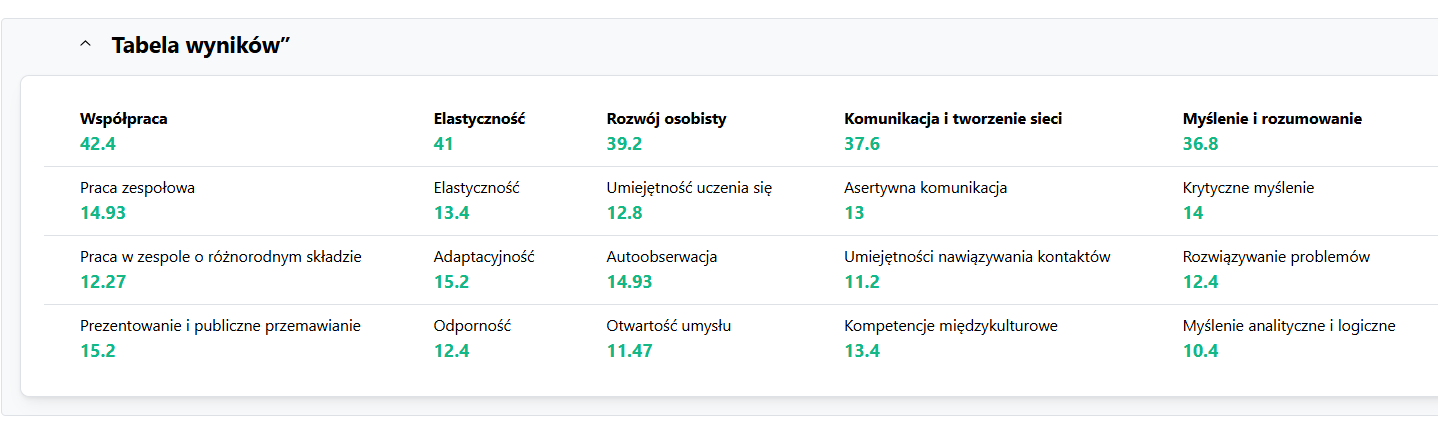The width and height of the screenshot is (1438, 437).
Task: Select Myślenie i rozumowanie header
Action: pyautogui.click(x=1272, y=118)
